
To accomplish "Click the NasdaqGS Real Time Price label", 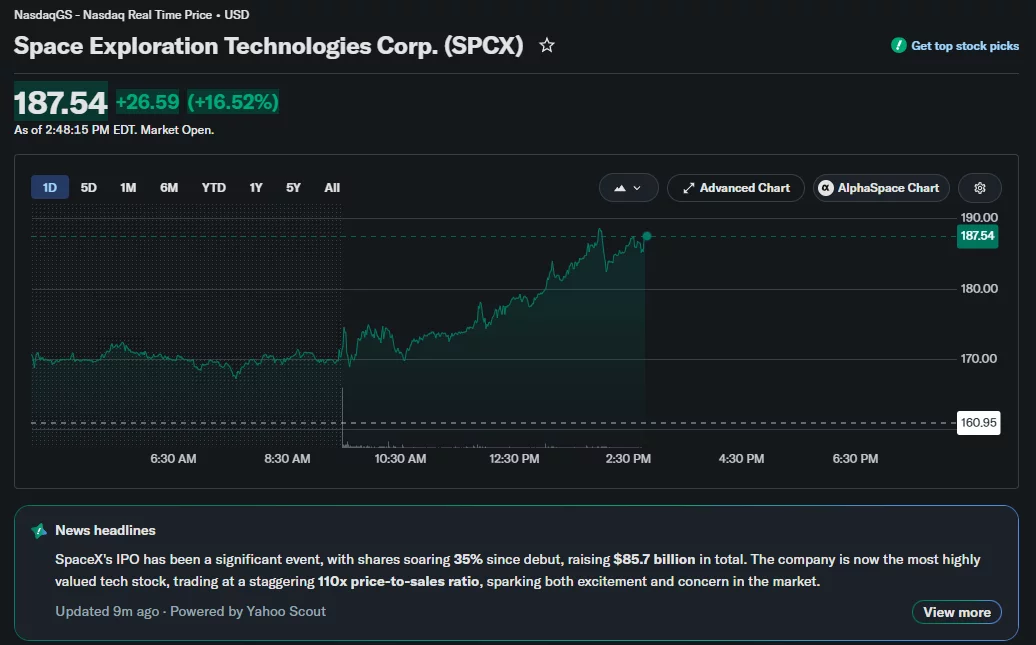I will (131, 15).
